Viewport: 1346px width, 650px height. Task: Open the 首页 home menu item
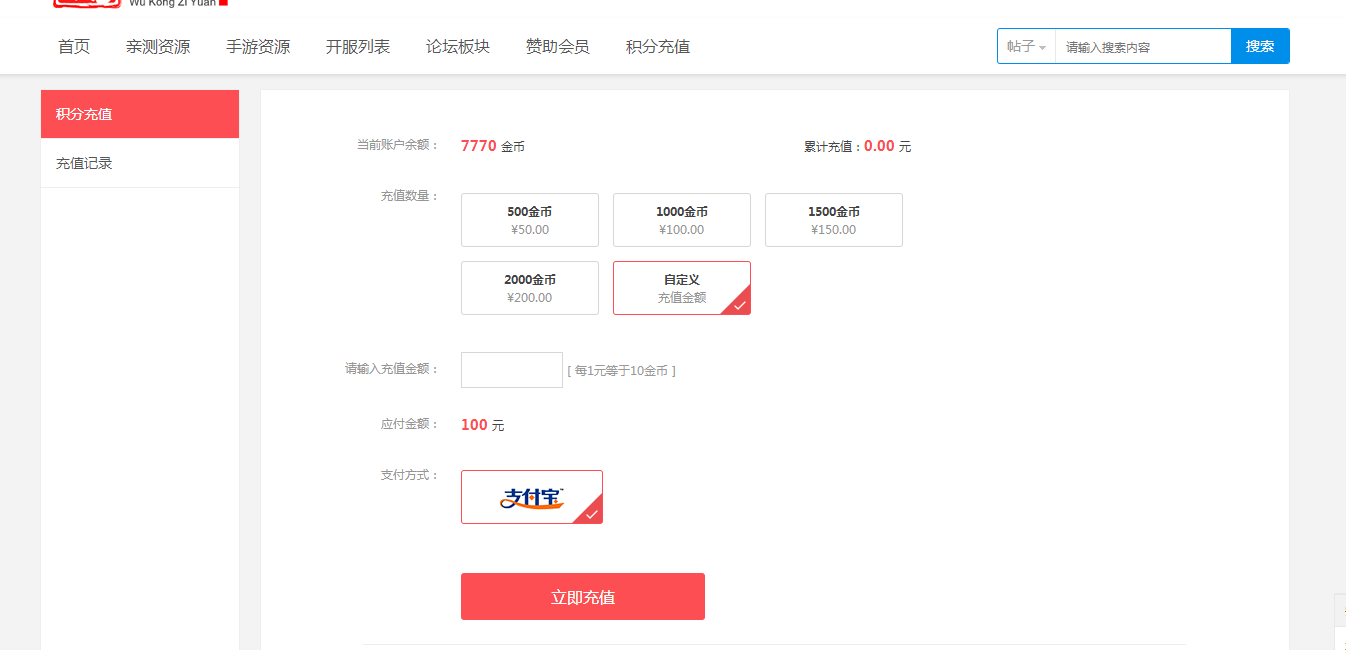pos(74,47)
